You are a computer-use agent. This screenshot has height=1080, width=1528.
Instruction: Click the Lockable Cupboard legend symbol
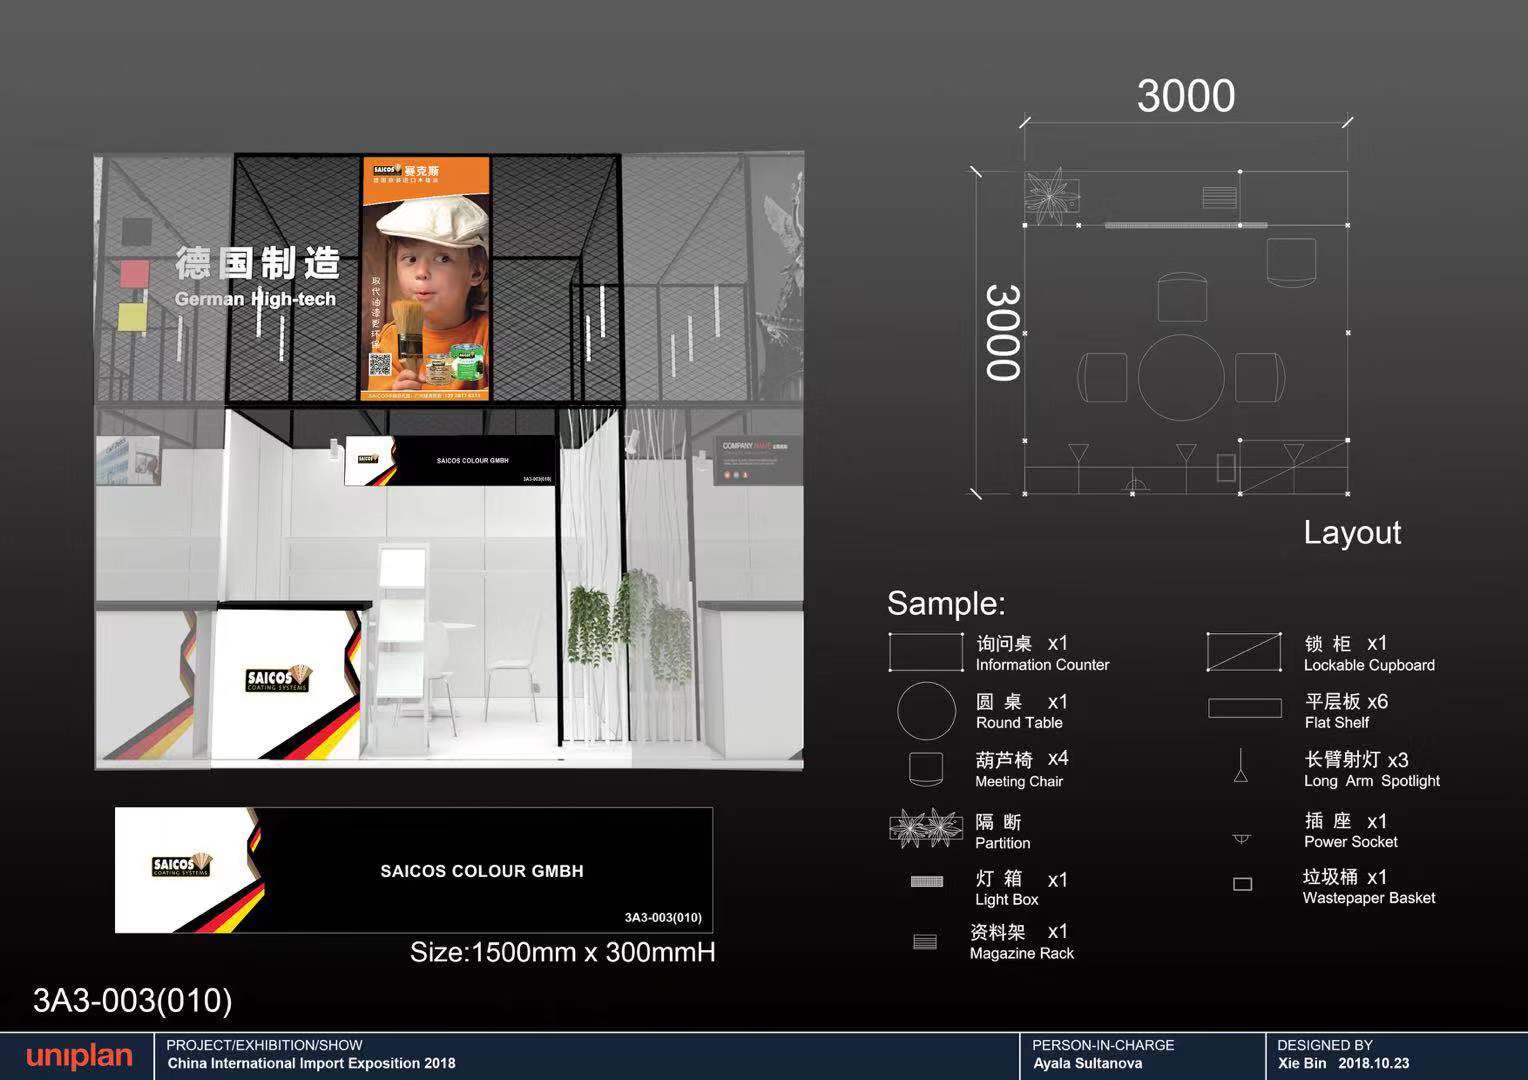[x=1244, y=652]
